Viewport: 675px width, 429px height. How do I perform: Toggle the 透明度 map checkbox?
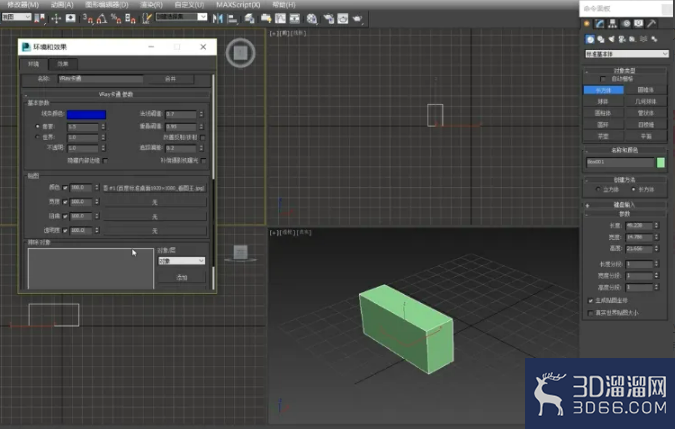(65, 231)
